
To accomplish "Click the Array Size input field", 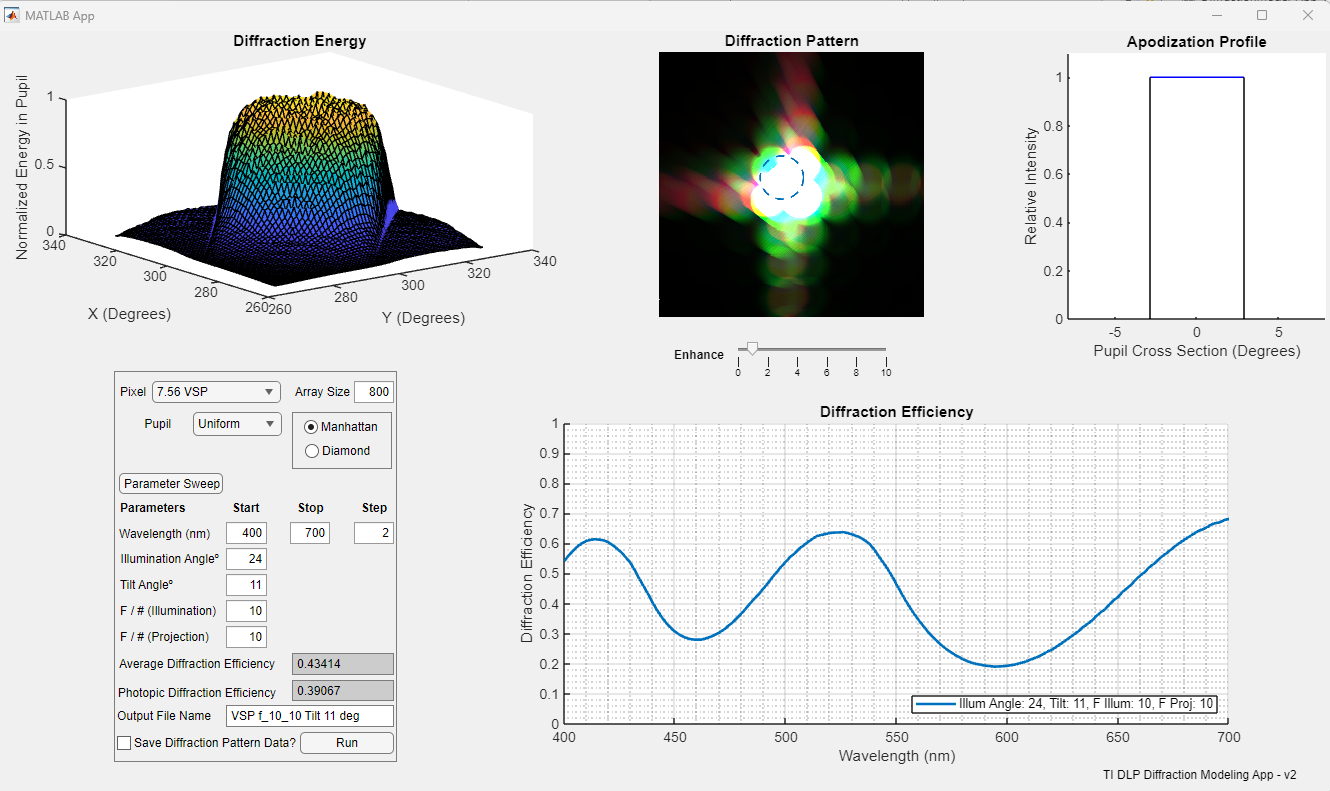I will coord(374,392).
